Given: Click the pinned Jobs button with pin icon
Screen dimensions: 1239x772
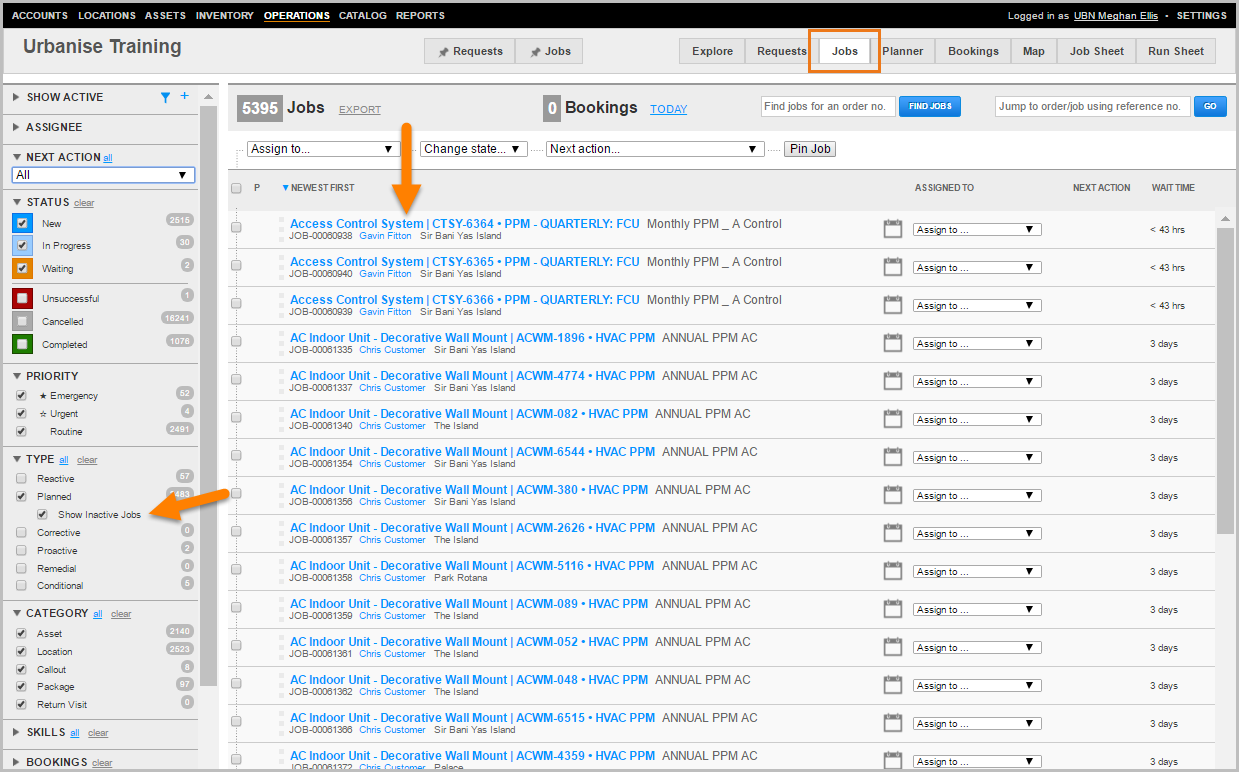Looking at the screenshot, I should [549, 51].
